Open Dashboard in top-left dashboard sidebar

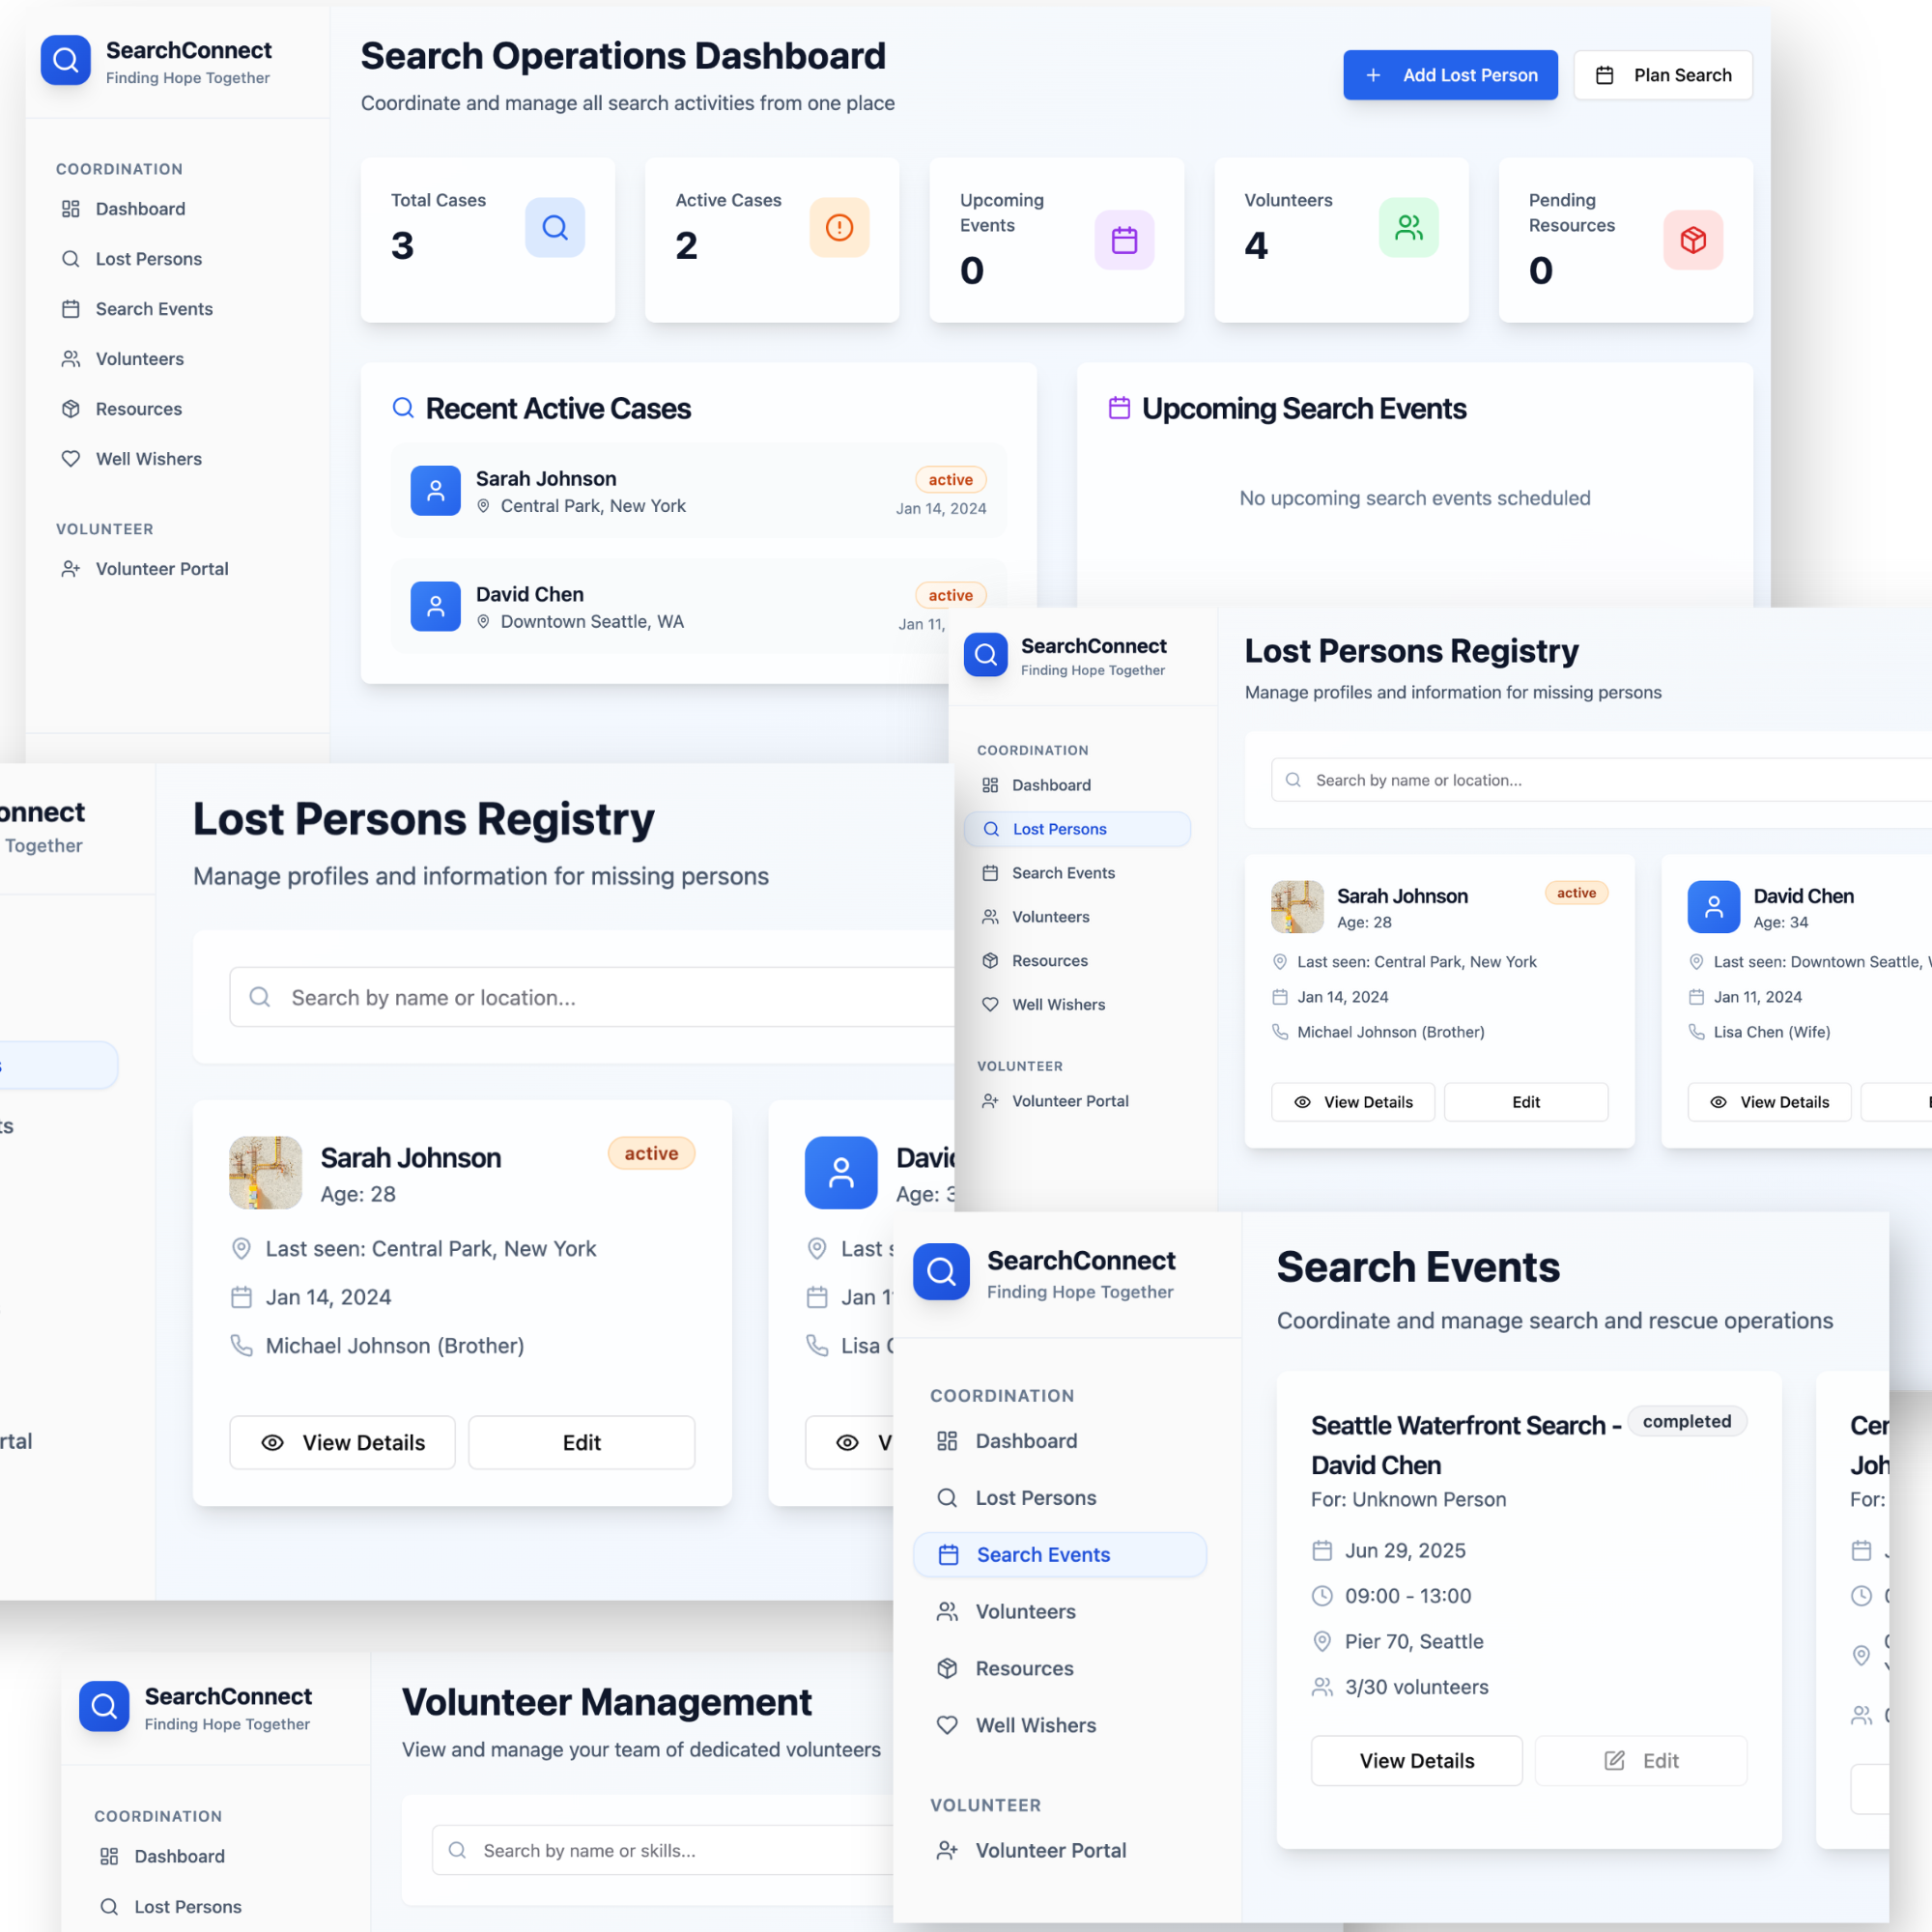point(140,209)
